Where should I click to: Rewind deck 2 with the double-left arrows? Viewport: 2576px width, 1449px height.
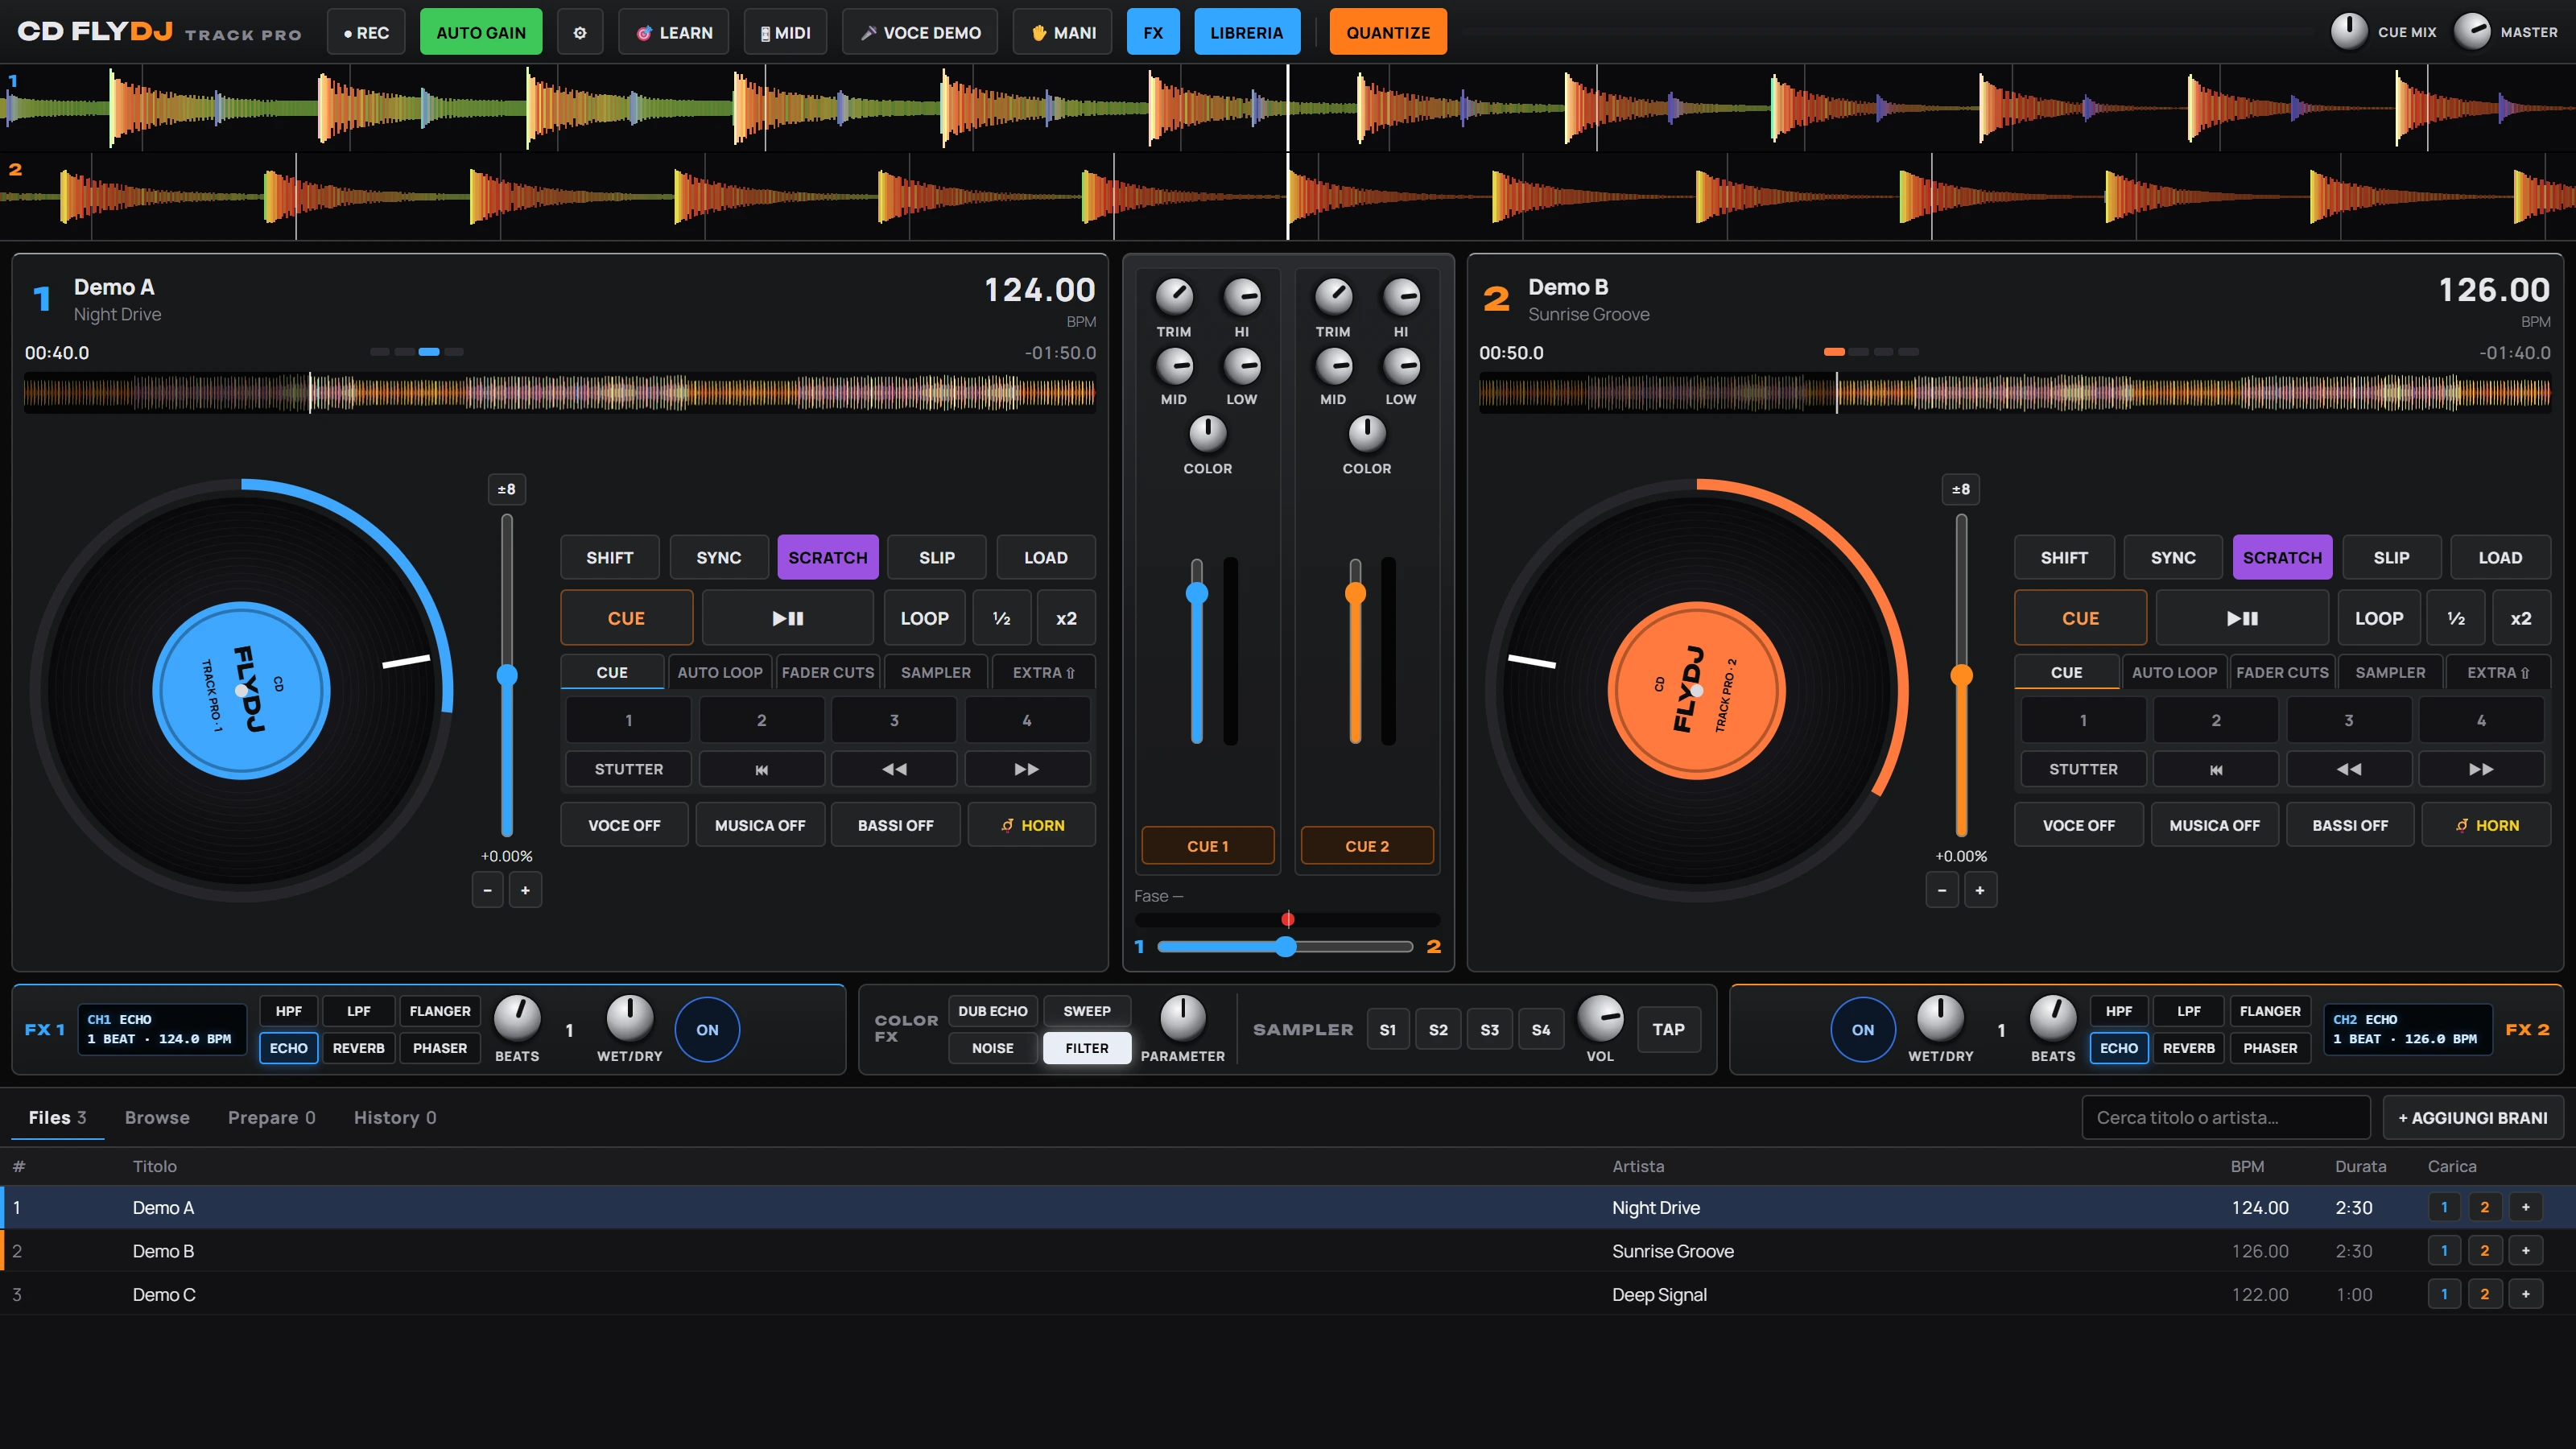coord(2348,769)
